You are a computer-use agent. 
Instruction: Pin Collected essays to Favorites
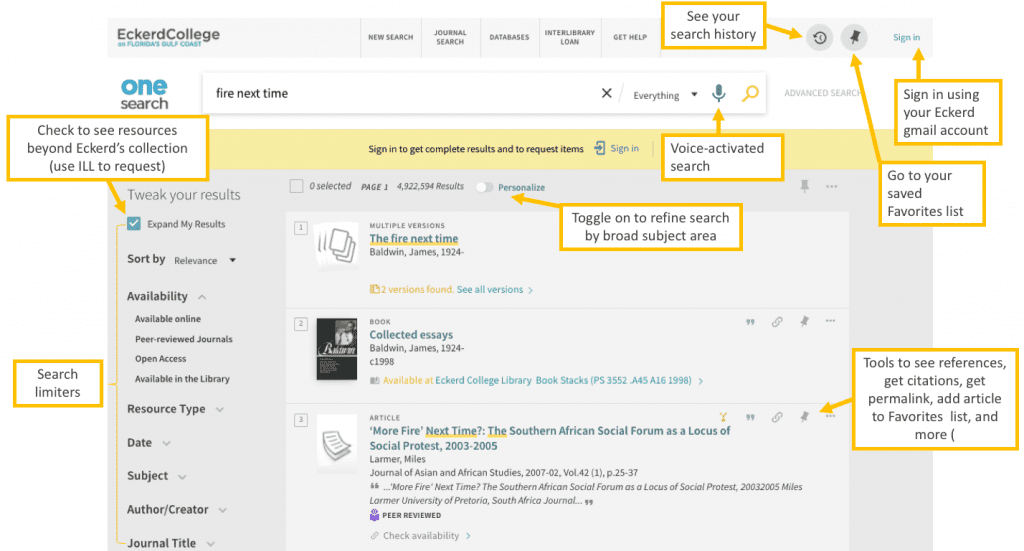coord(805,321)
